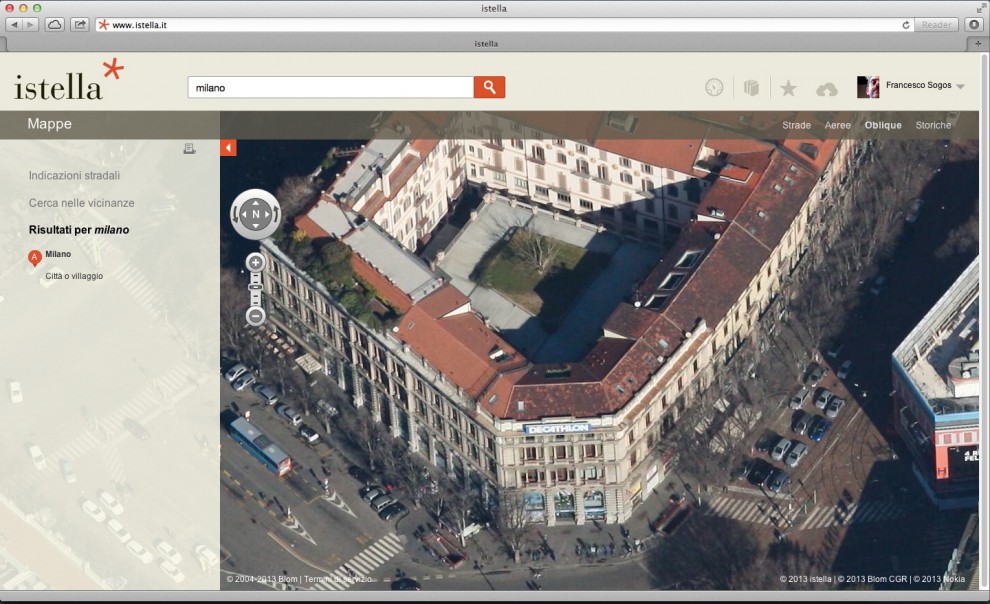The image size is (990, 604).
Task: Open the books library icon
Action: (751, 88)
